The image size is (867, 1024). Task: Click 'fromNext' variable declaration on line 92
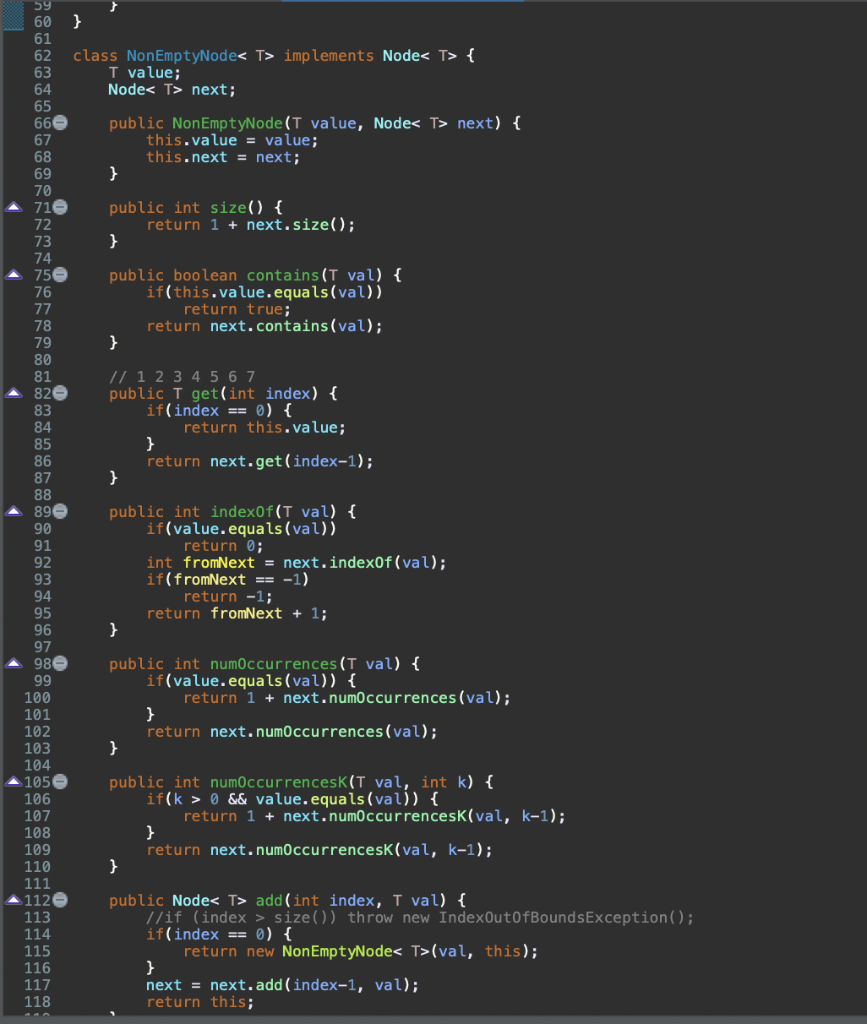pyautogui.click(x=219, y=563)
